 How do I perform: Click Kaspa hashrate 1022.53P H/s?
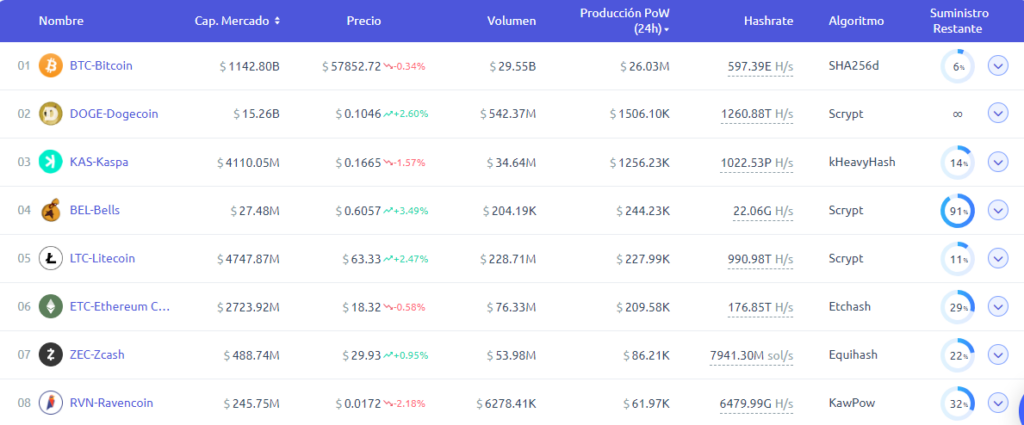pyautogui.click(x=757, y=162)
